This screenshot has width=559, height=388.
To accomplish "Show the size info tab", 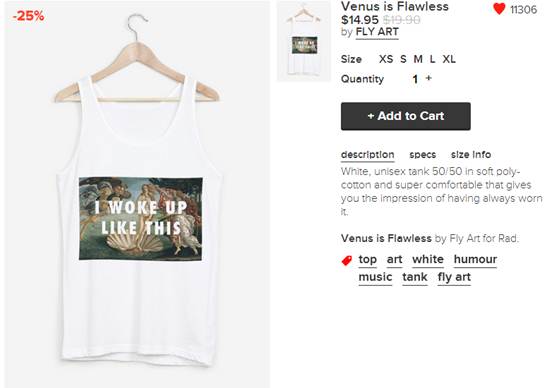I will tap(471, 155).
